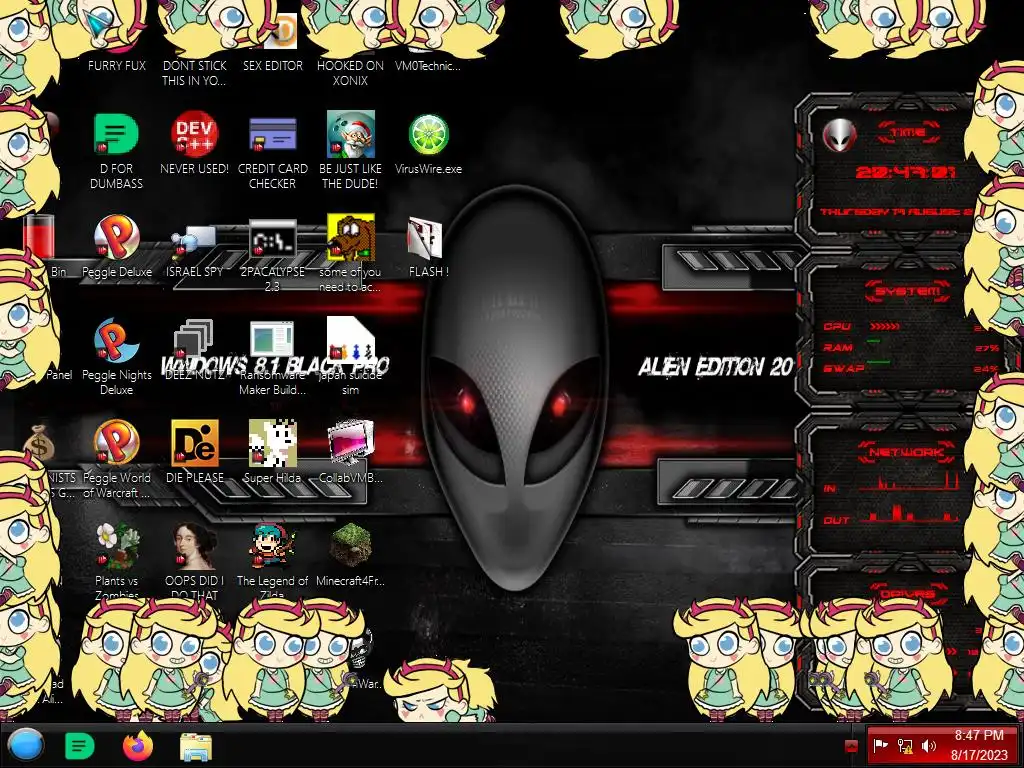Launch Firefox from the taskbar

138,746
